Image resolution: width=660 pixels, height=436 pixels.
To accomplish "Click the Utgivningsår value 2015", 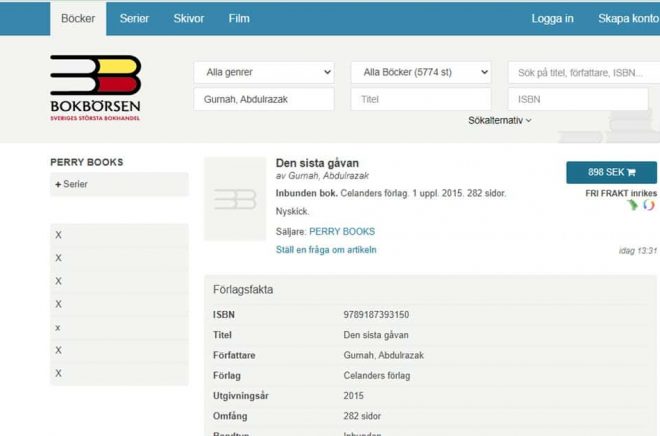I will (x=353, y=396).
